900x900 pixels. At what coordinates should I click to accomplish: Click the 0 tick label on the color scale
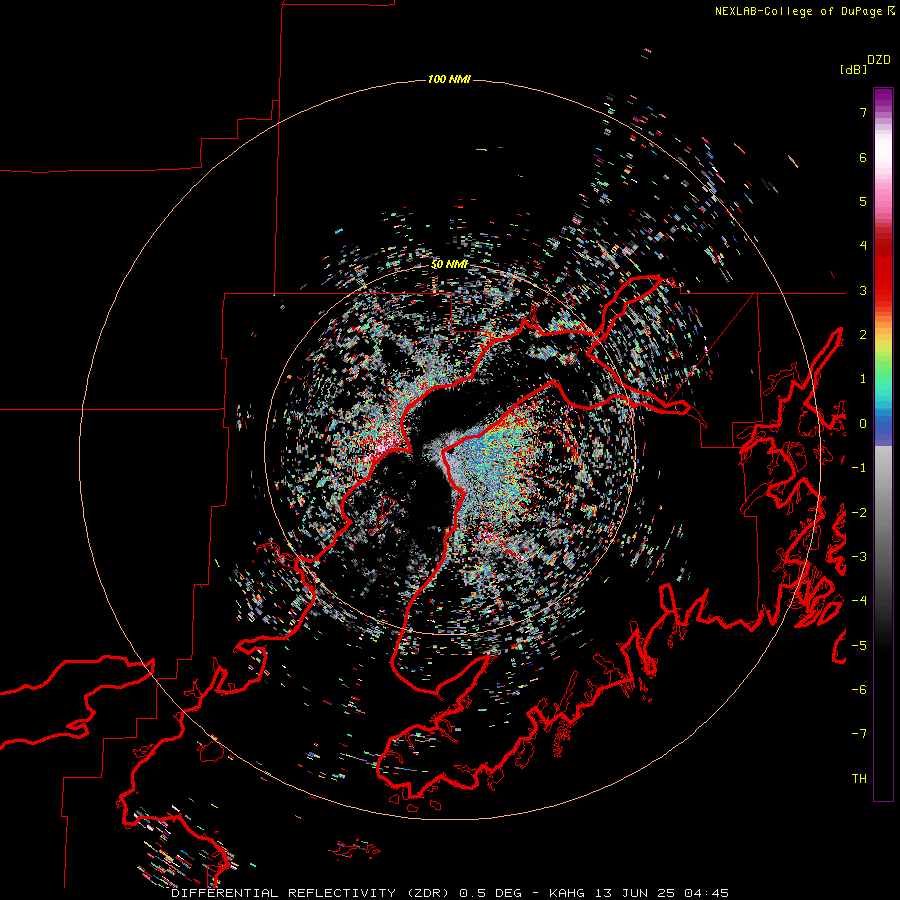point(863,424)
